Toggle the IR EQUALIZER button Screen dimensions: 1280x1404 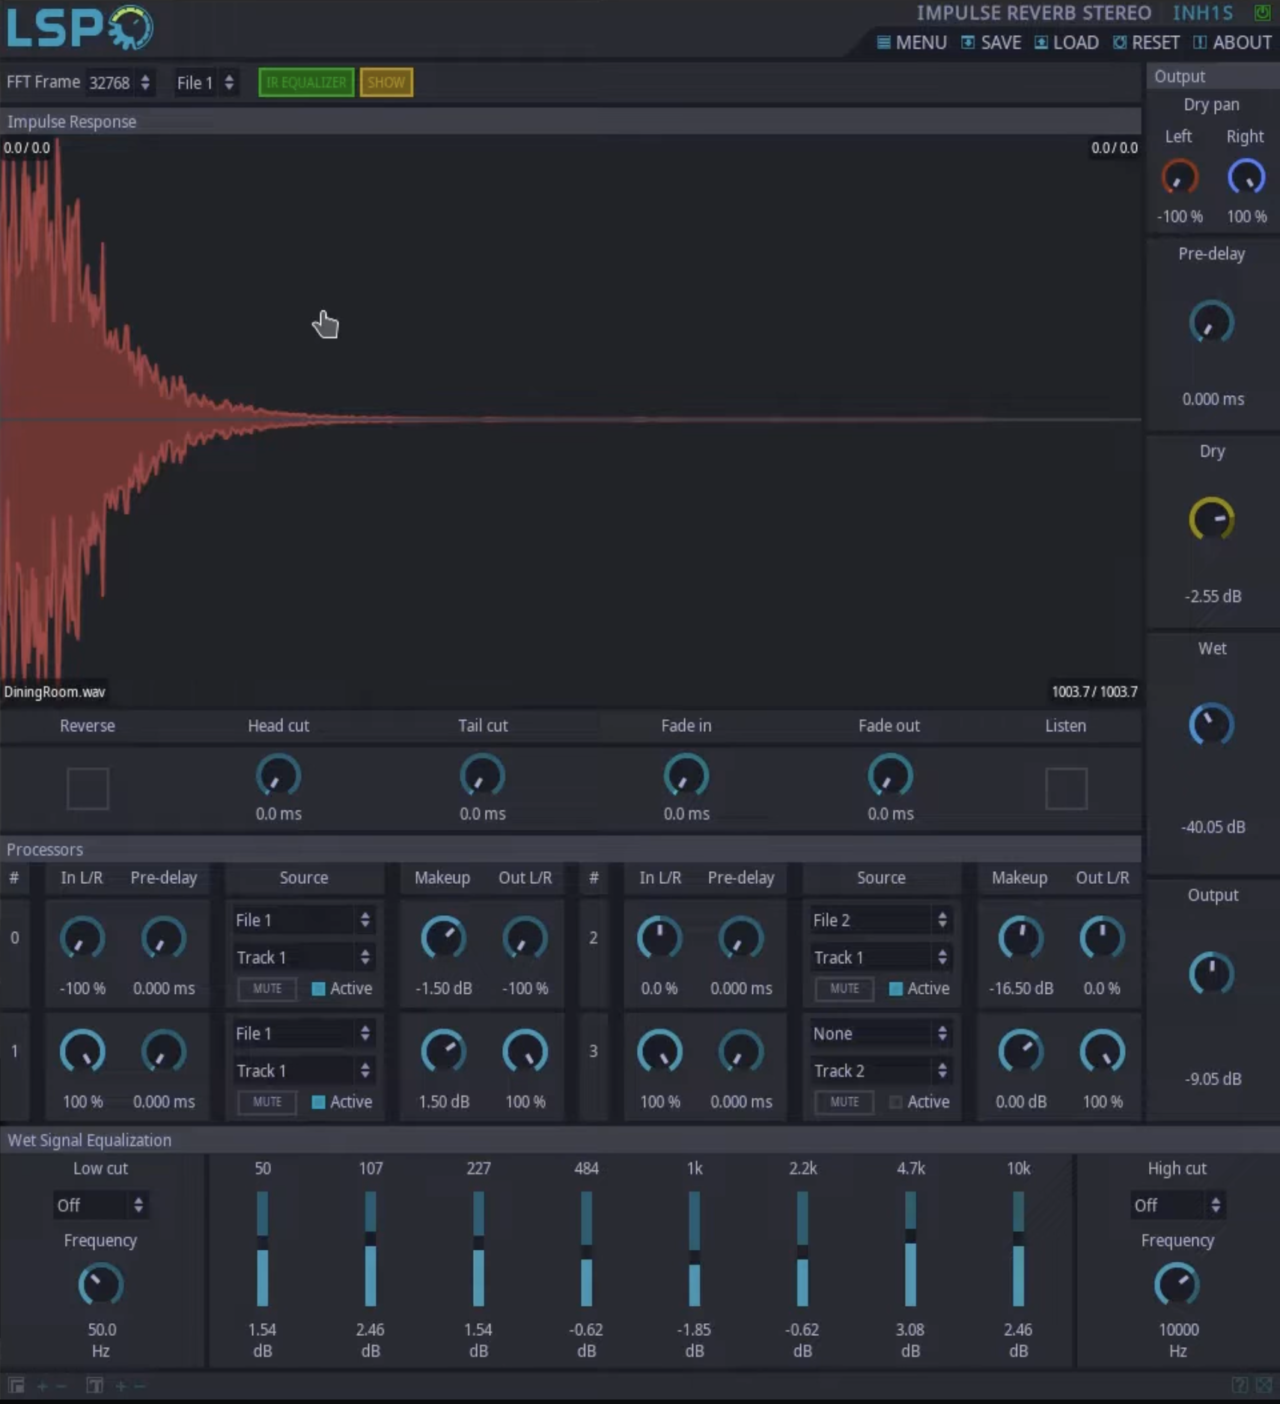(306, 82)
